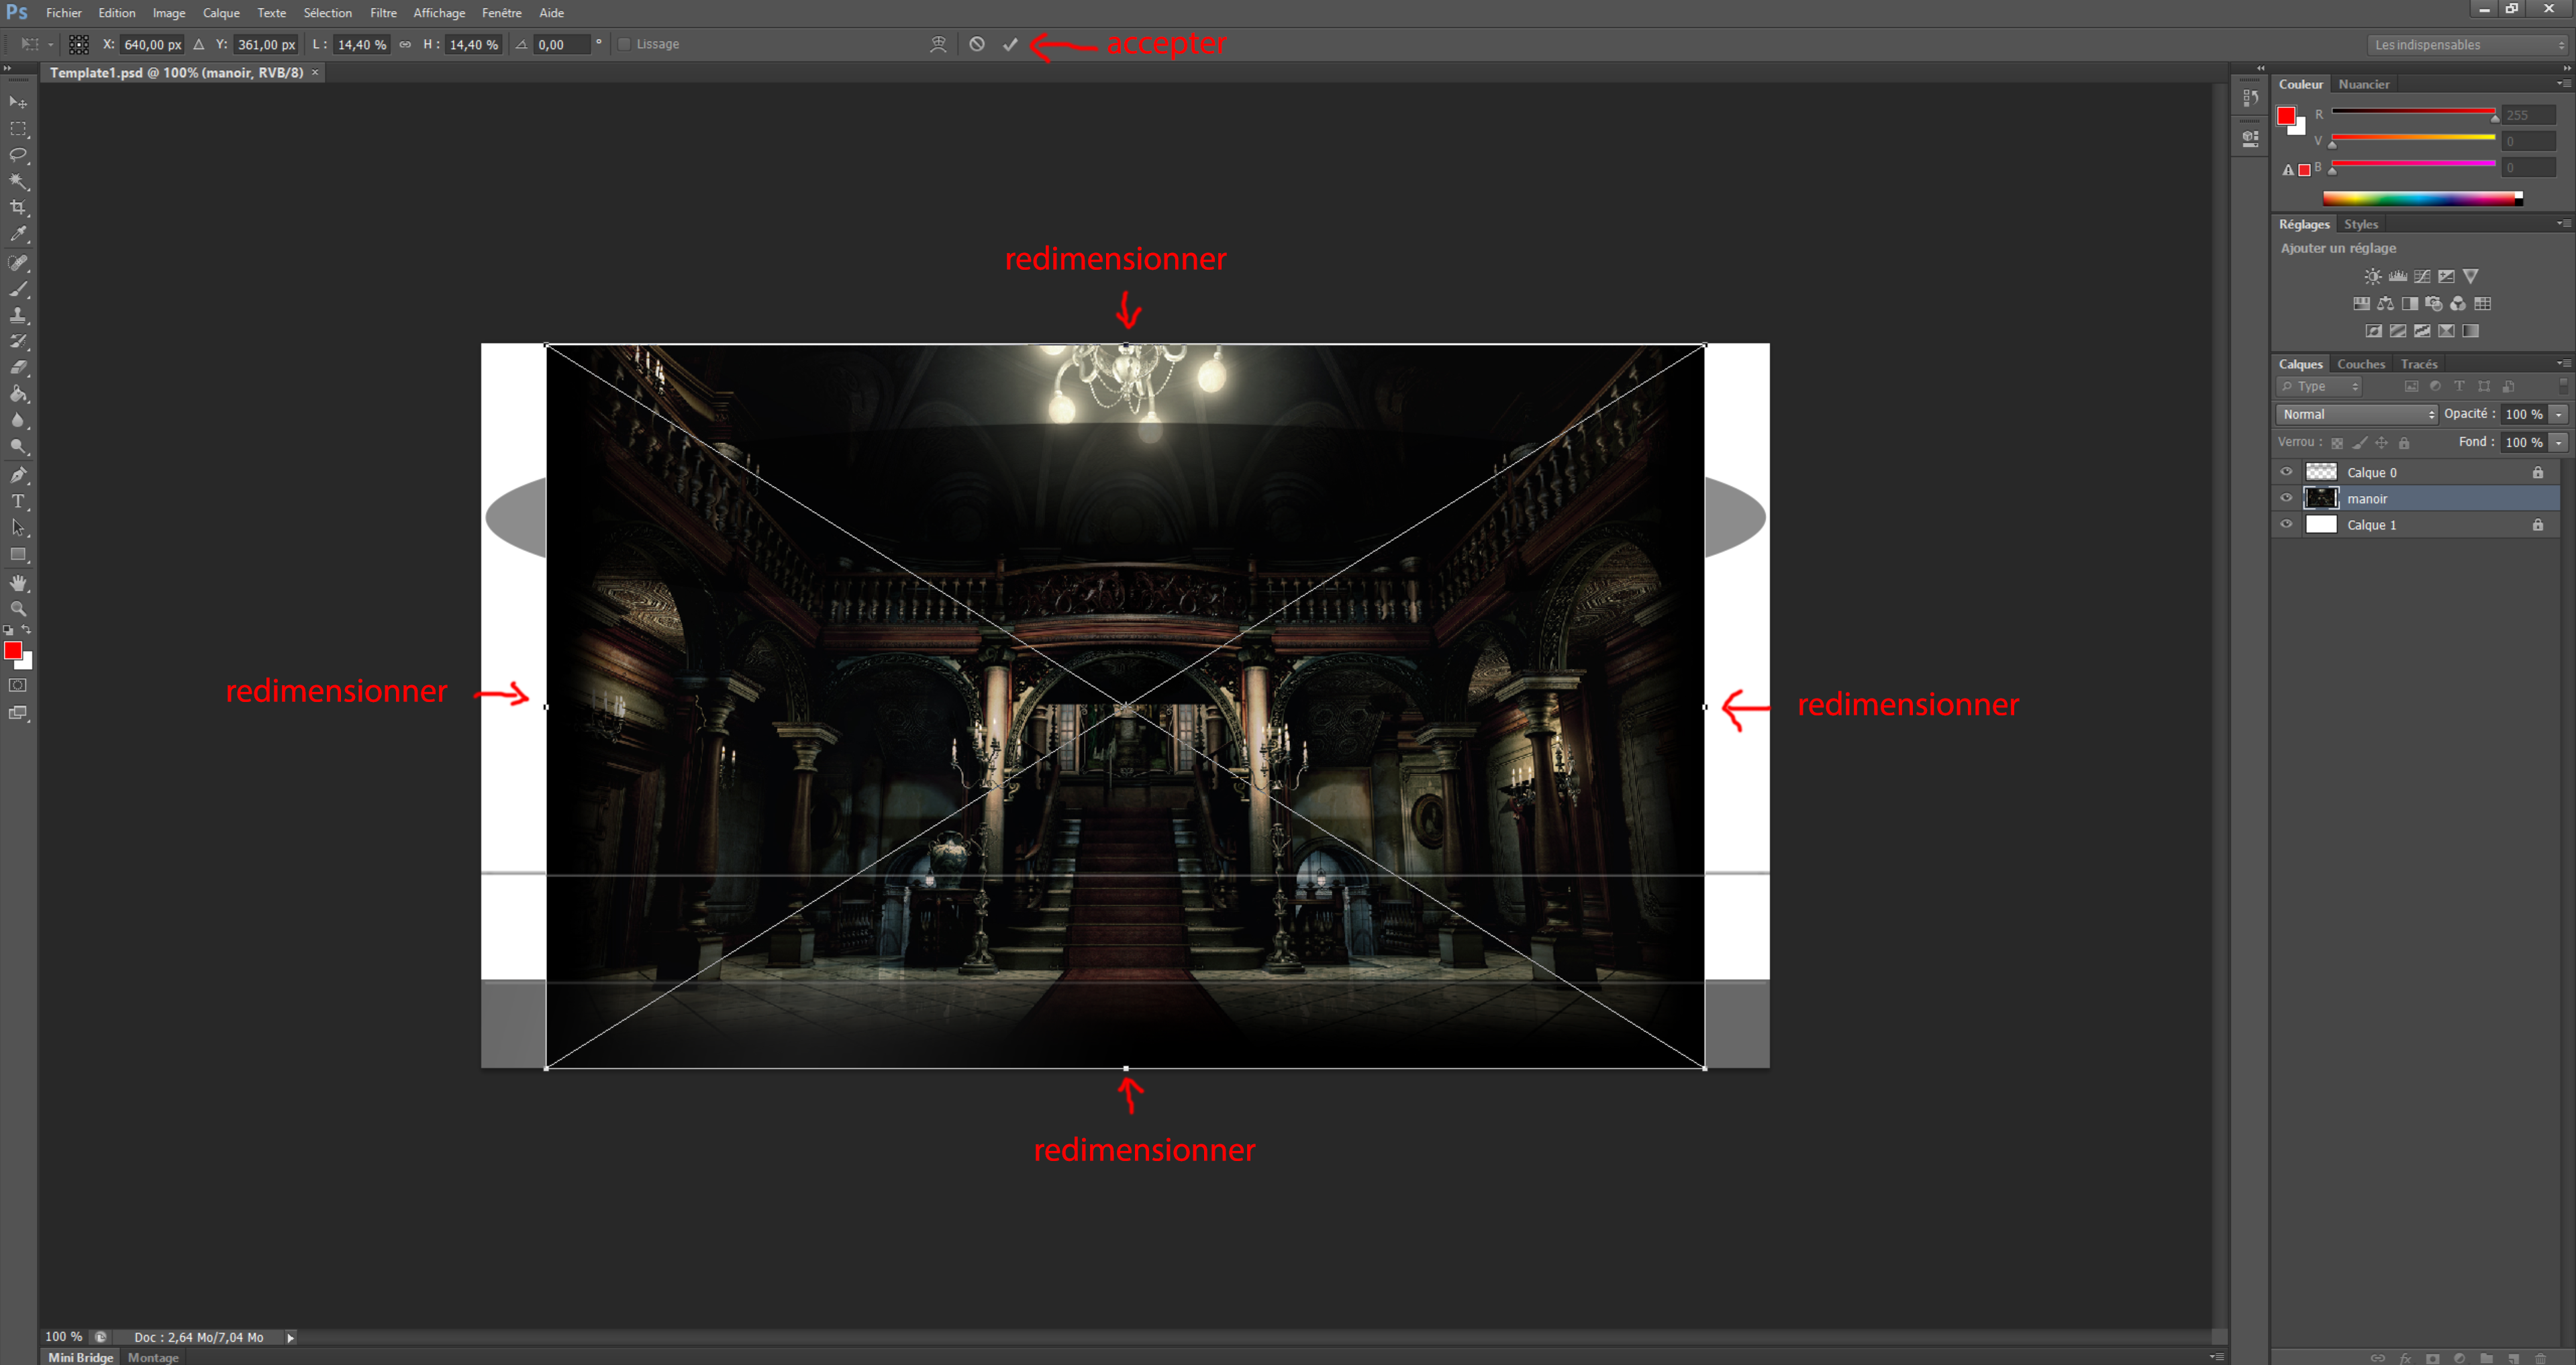Screen dimensions: 2576x1365
Task: Select the History Brush tool
Action: coord(18,341)
